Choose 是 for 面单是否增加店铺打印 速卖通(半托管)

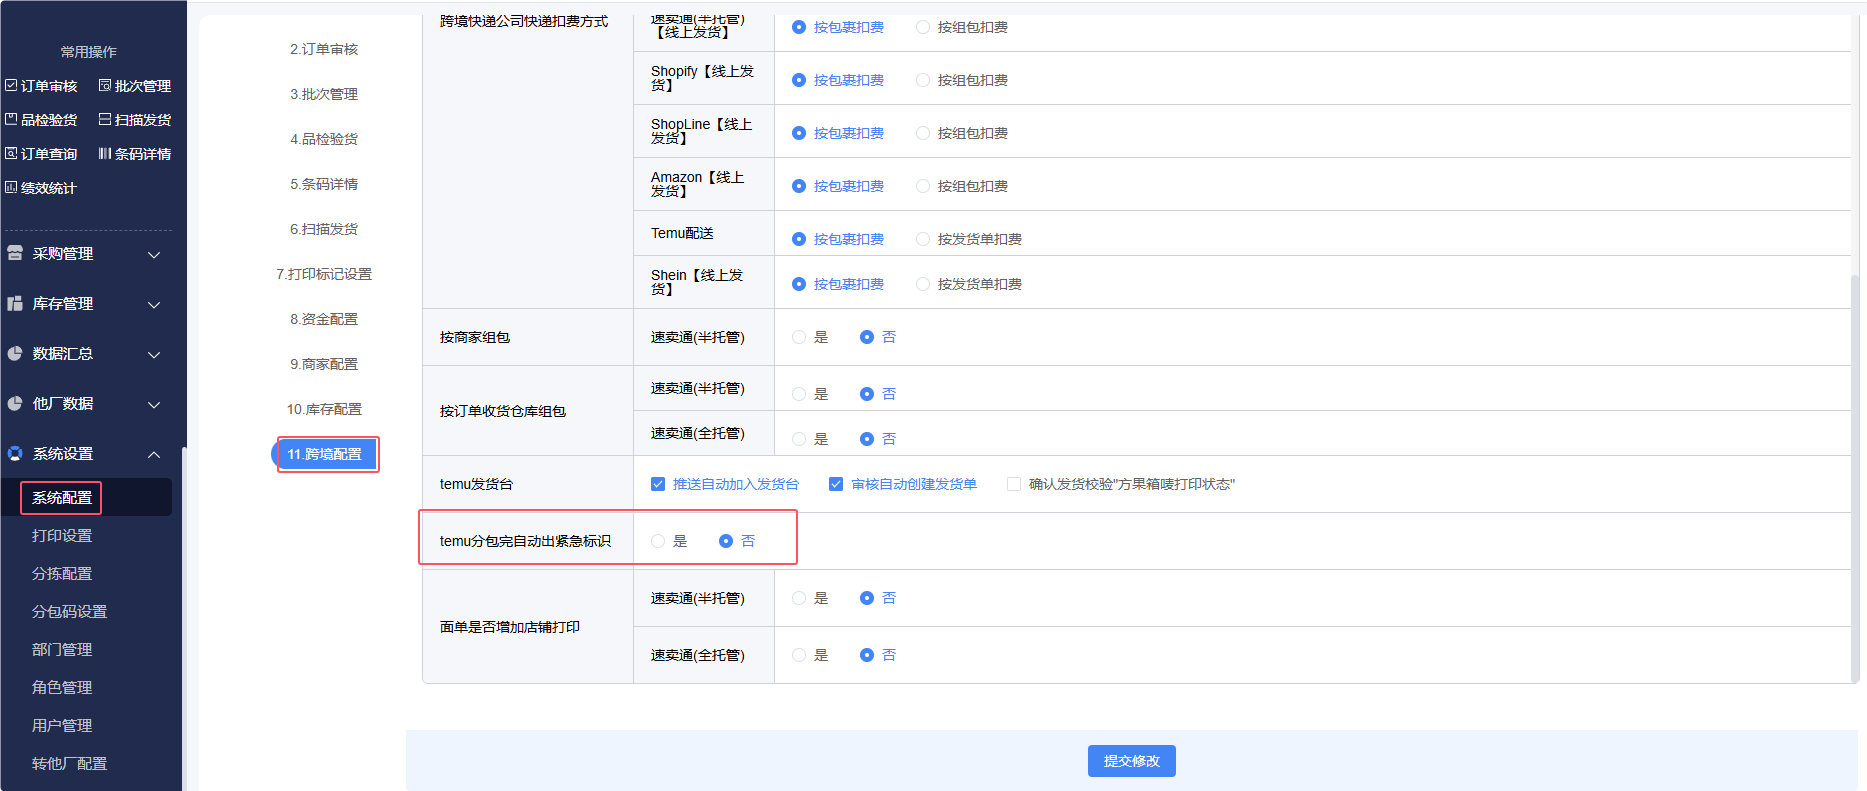click(799, 598)
